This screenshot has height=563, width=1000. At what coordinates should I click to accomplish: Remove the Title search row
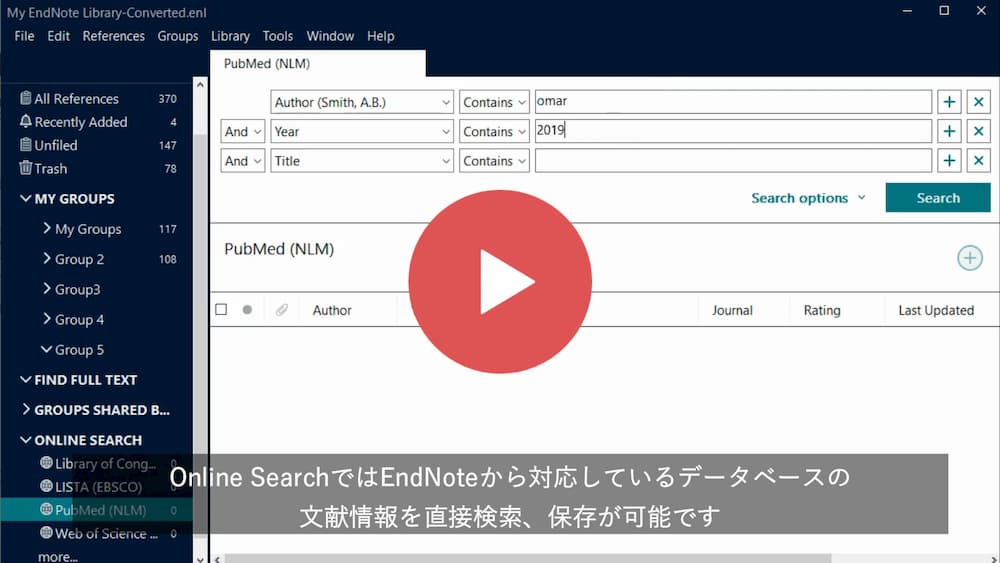click(978, 161)
